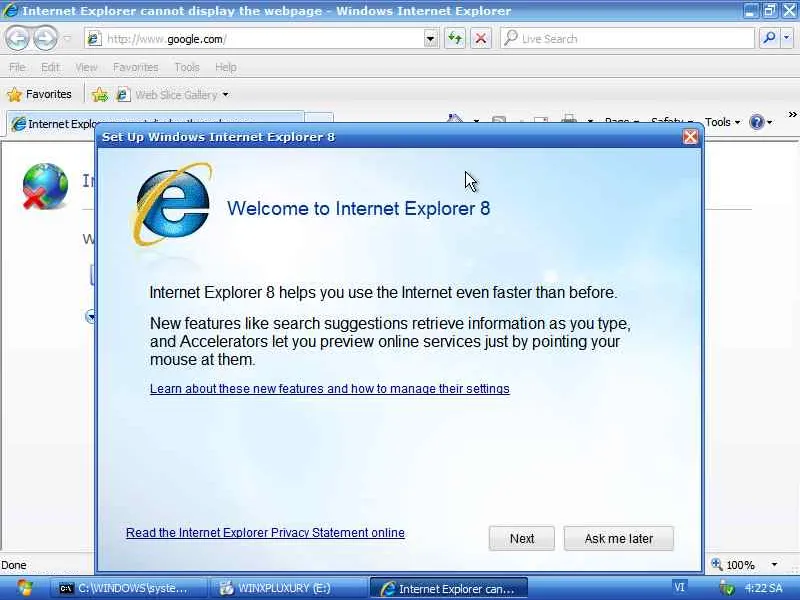This screenshot has width=800, height=600.
Task: Open the Read Internet Explorer Privacy Statement link
Action: (265, 533)
